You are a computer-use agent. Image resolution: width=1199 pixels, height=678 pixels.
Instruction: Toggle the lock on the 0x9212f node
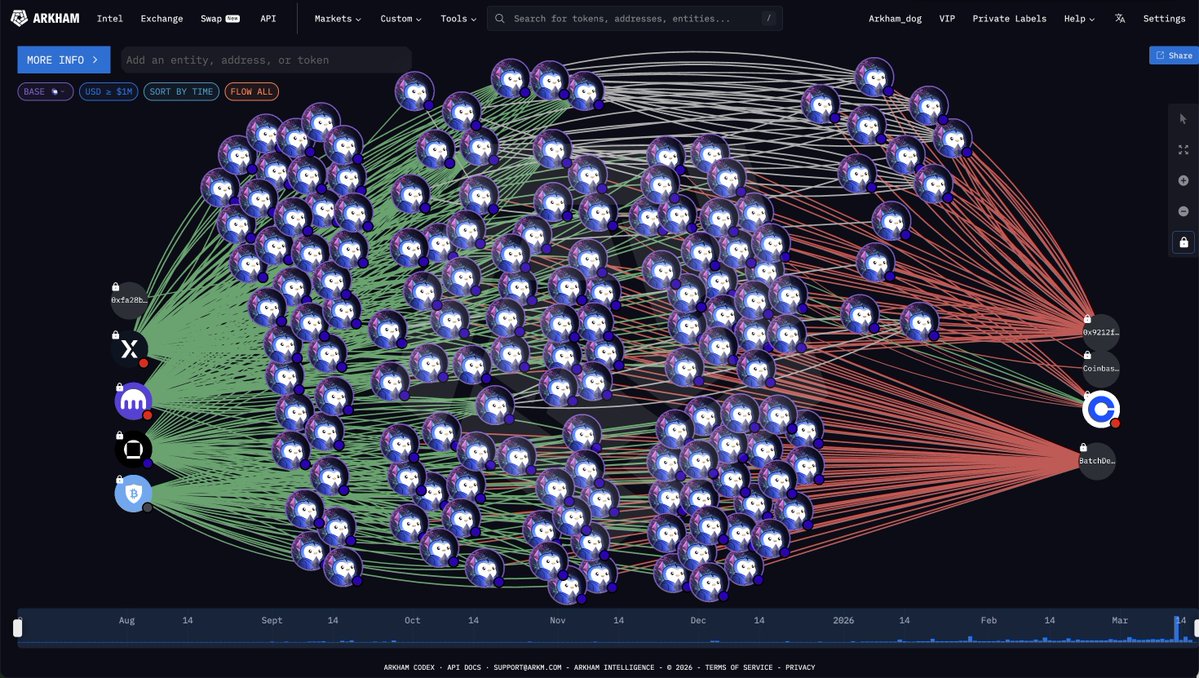tap(1087, 319)
